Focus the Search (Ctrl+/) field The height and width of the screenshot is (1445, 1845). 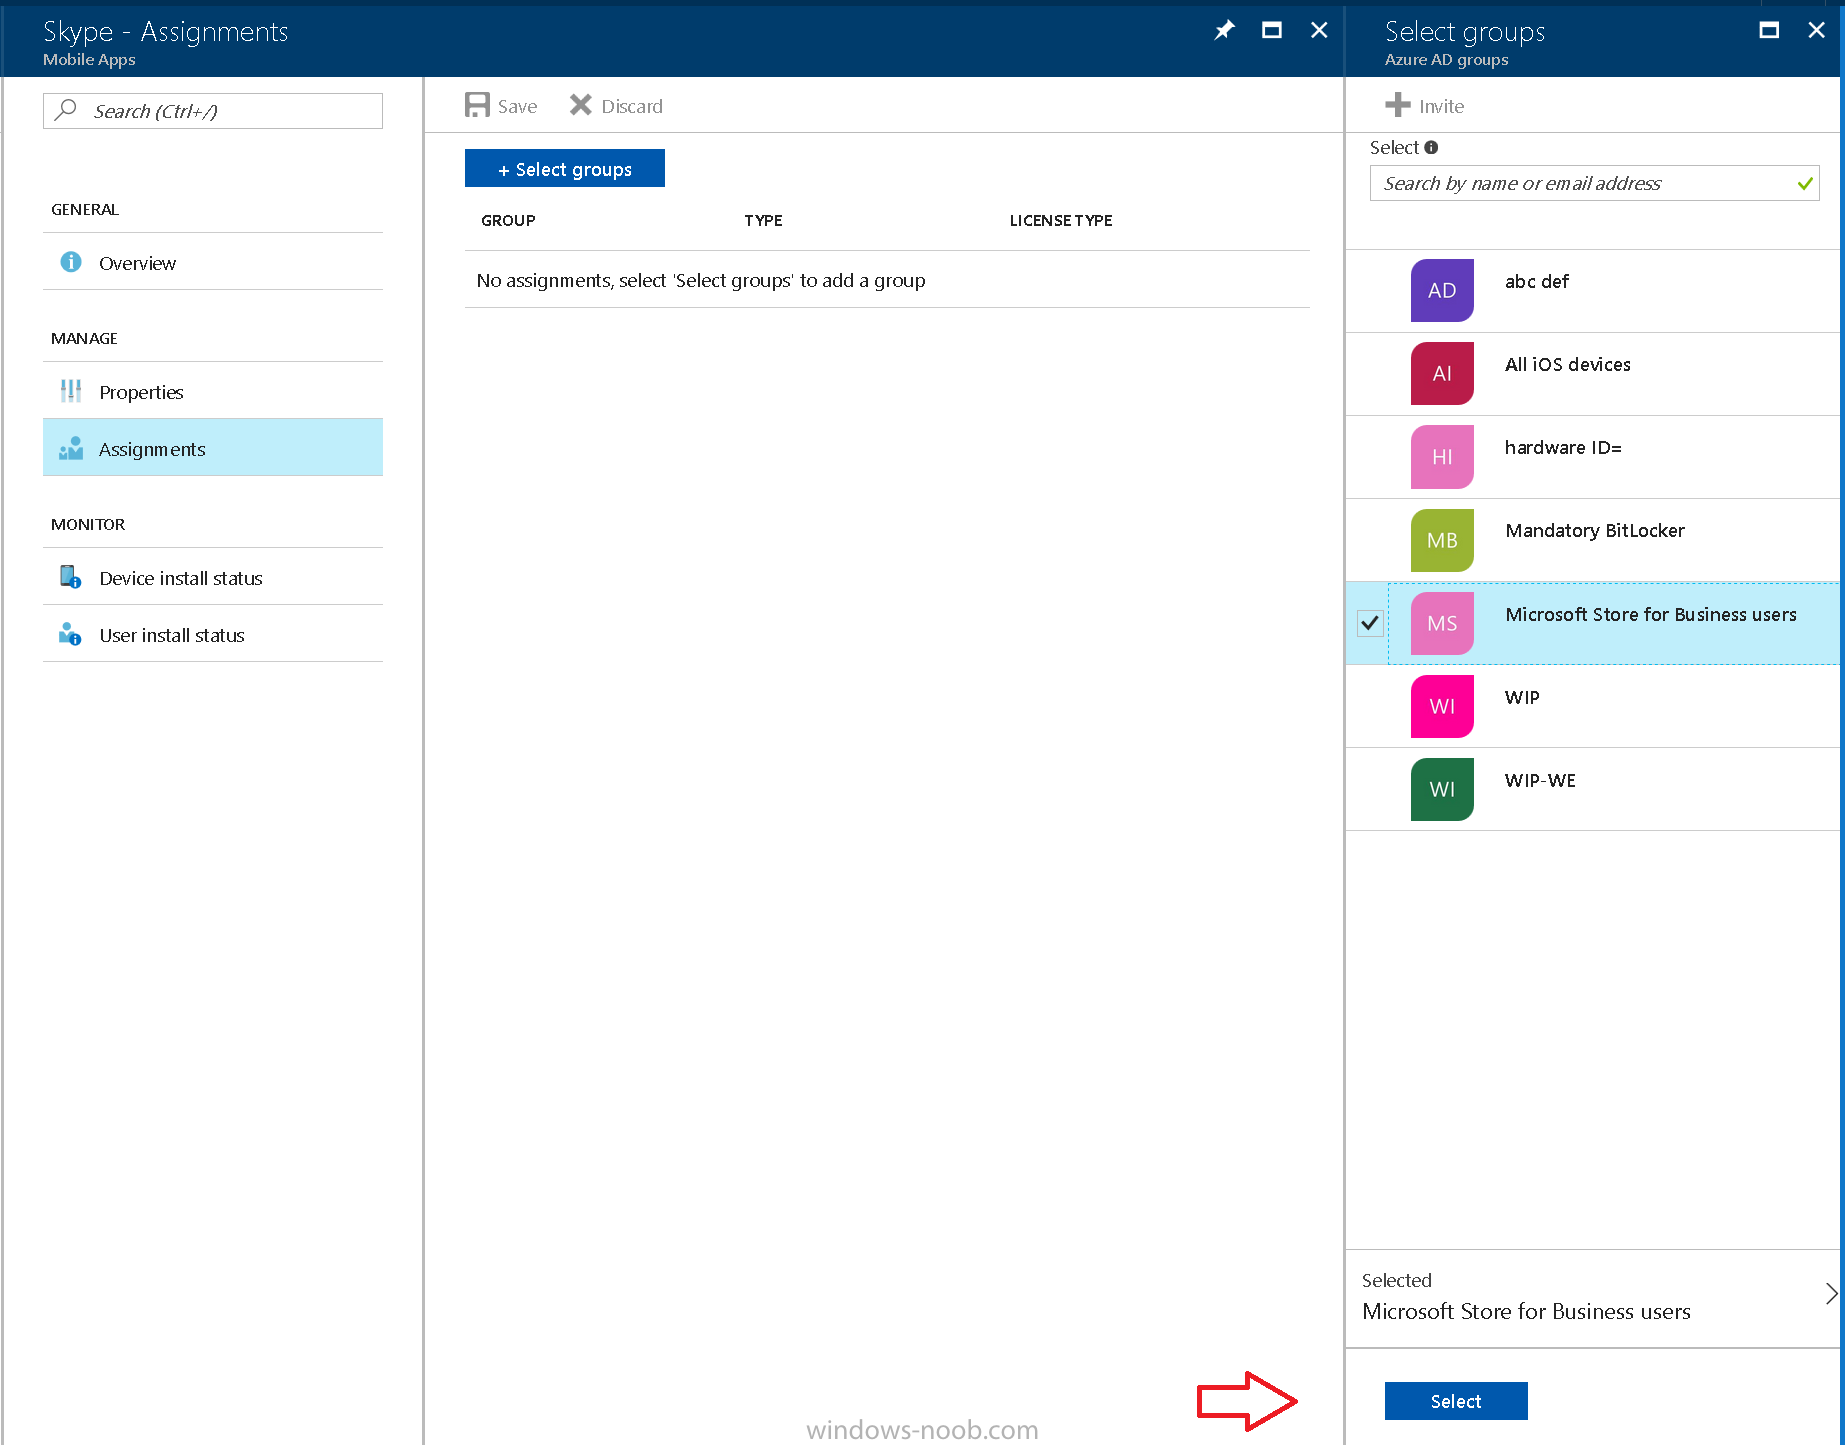click(213, 111)
